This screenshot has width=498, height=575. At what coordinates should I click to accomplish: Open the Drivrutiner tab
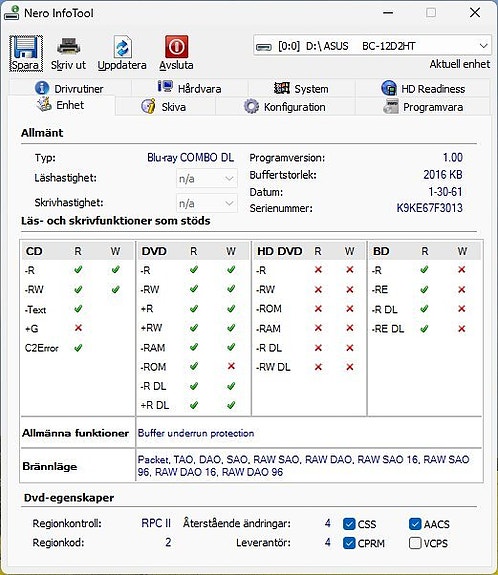70,88
